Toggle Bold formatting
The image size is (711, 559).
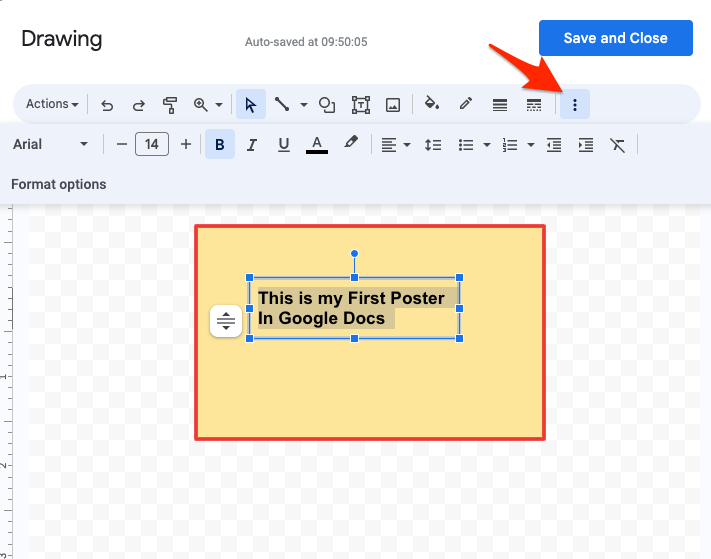219,144
